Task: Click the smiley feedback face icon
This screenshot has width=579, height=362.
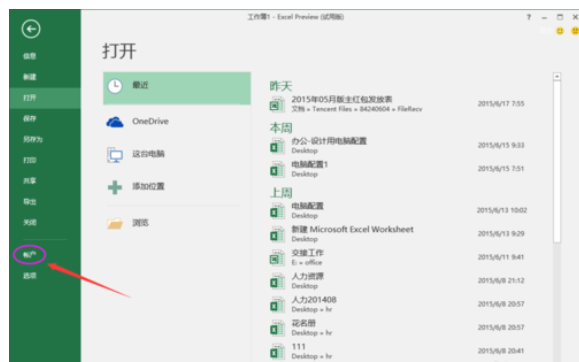Action: click(560, 31)
